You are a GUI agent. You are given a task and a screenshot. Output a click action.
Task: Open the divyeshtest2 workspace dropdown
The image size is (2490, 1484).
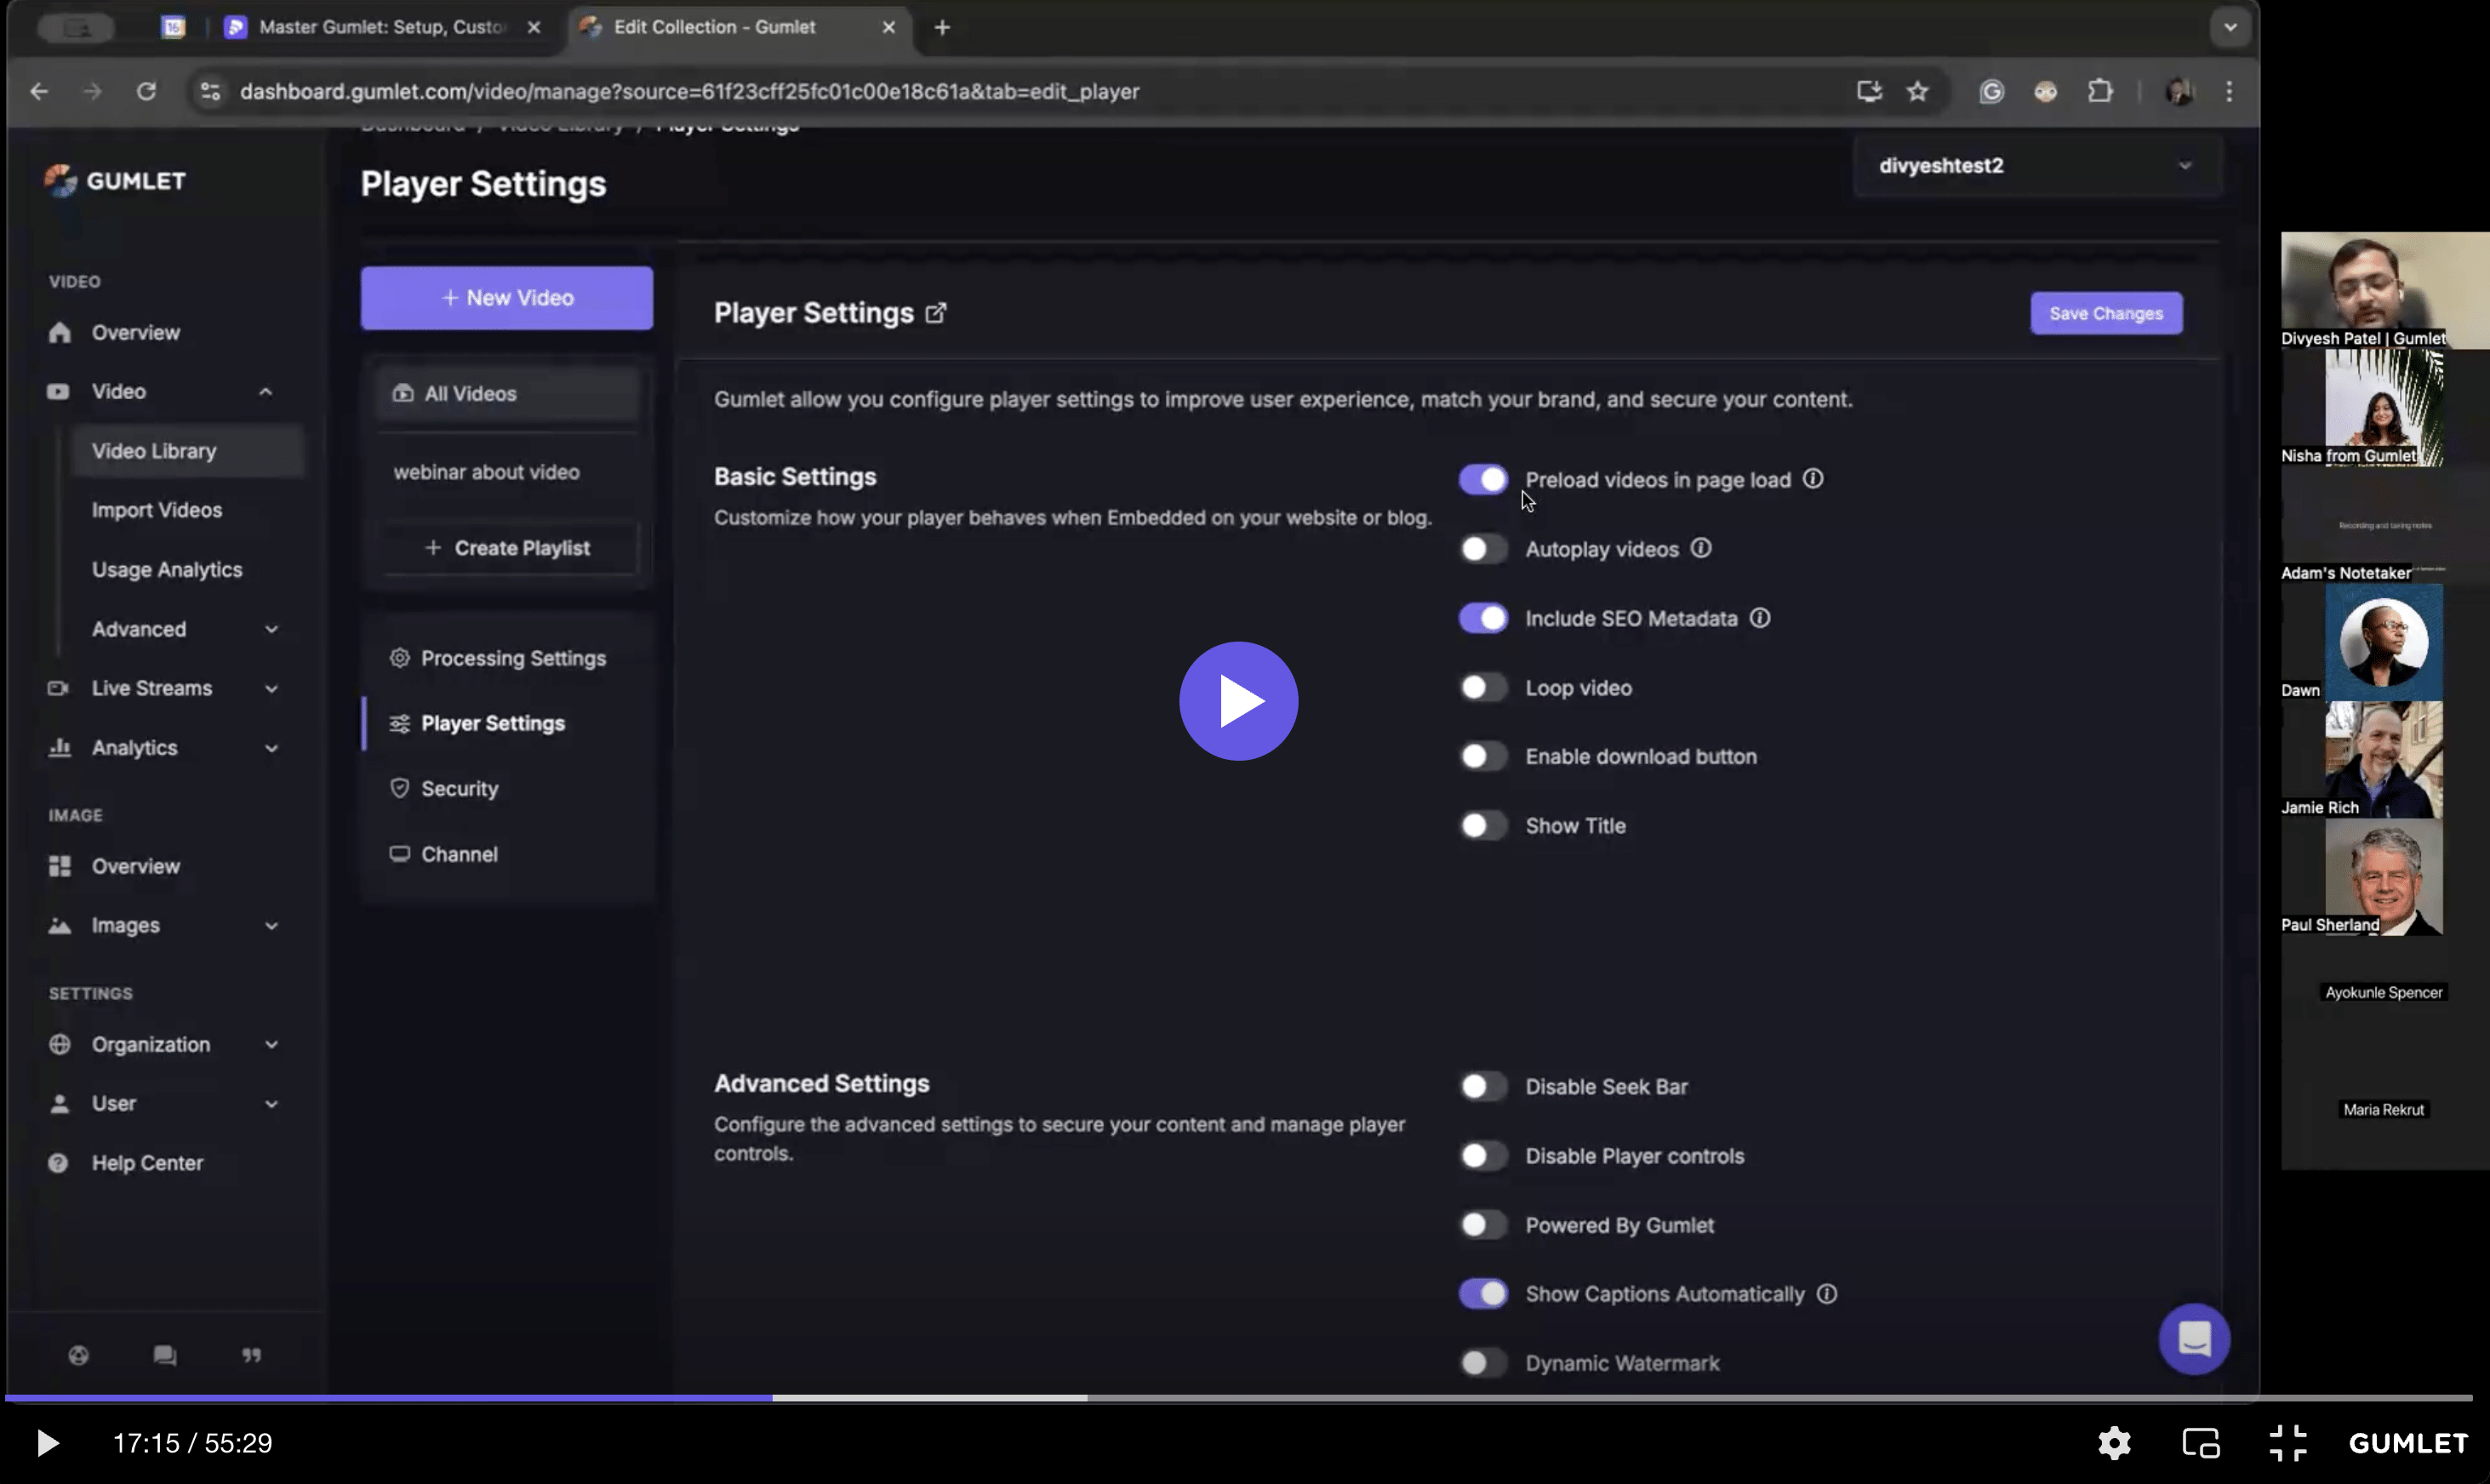[x=2036, y=166]
